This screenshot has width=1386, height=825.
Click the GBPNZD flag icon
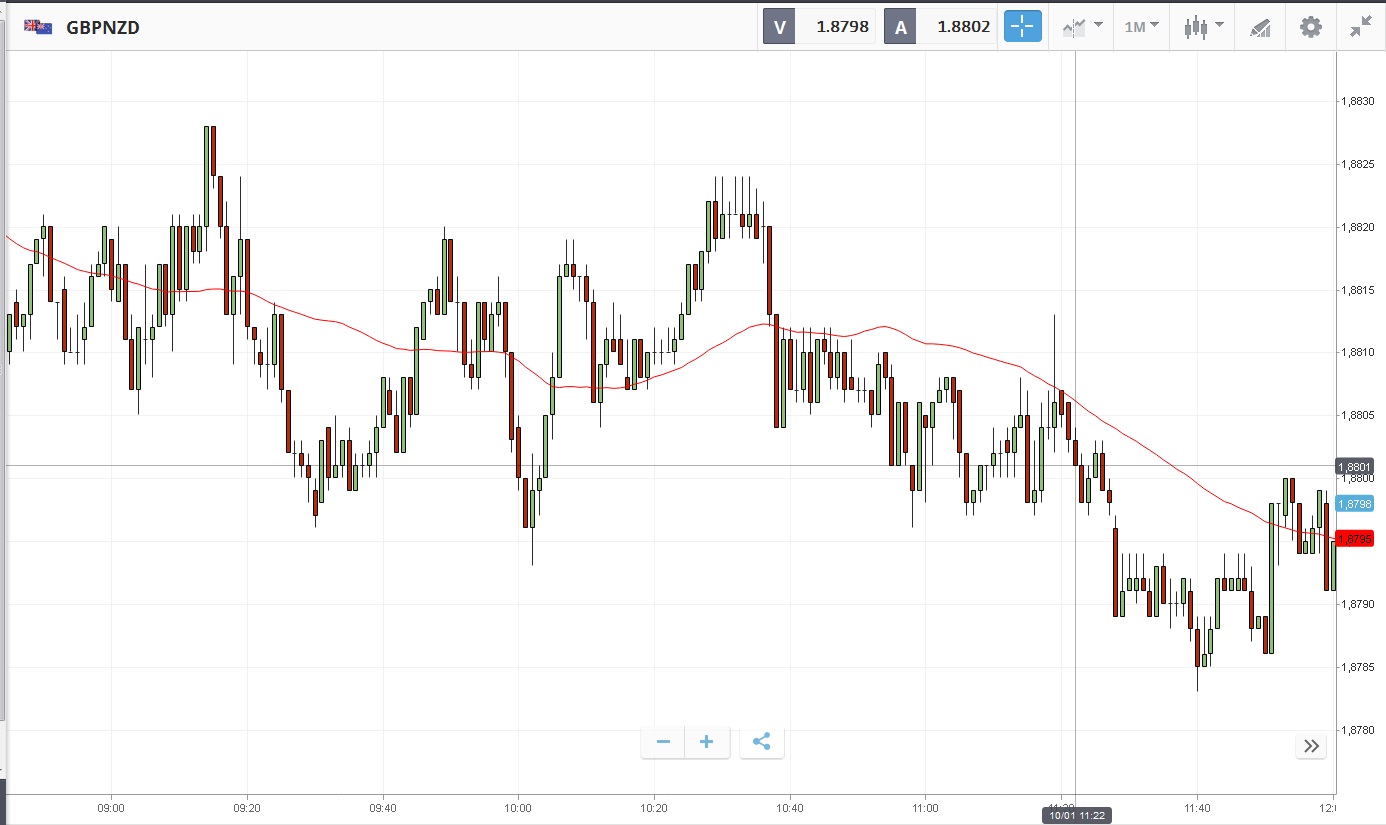pyautogui.click(x=38, y=27)
